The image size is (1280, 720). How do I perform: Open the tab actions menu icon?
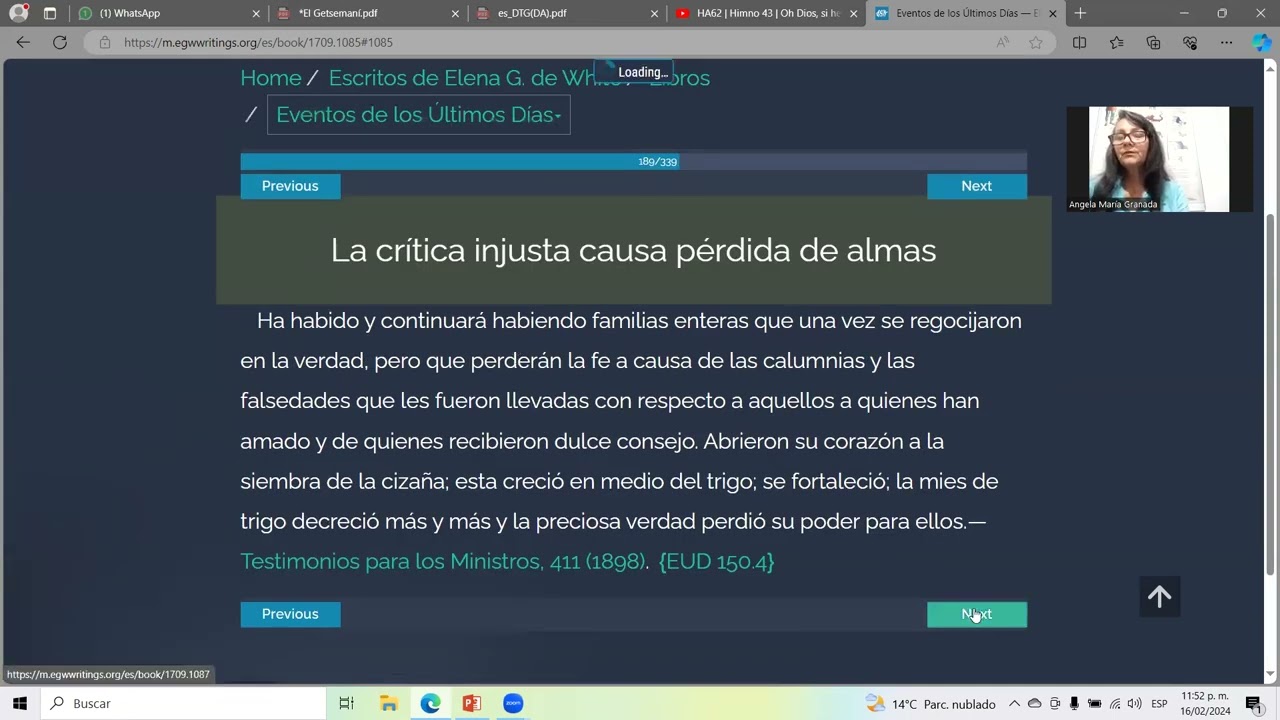coord(50,13)
